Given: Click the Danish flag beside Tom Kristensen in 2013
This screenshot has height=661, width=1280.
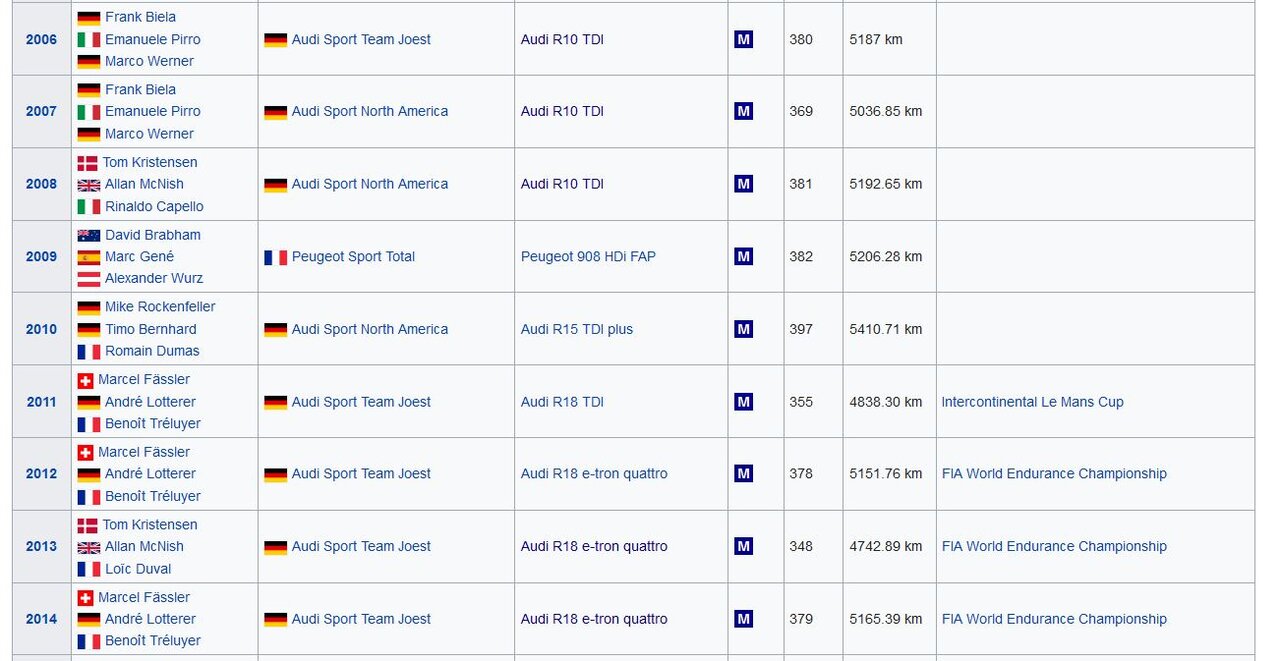Looking at the screenshot, I should [87, 525].
